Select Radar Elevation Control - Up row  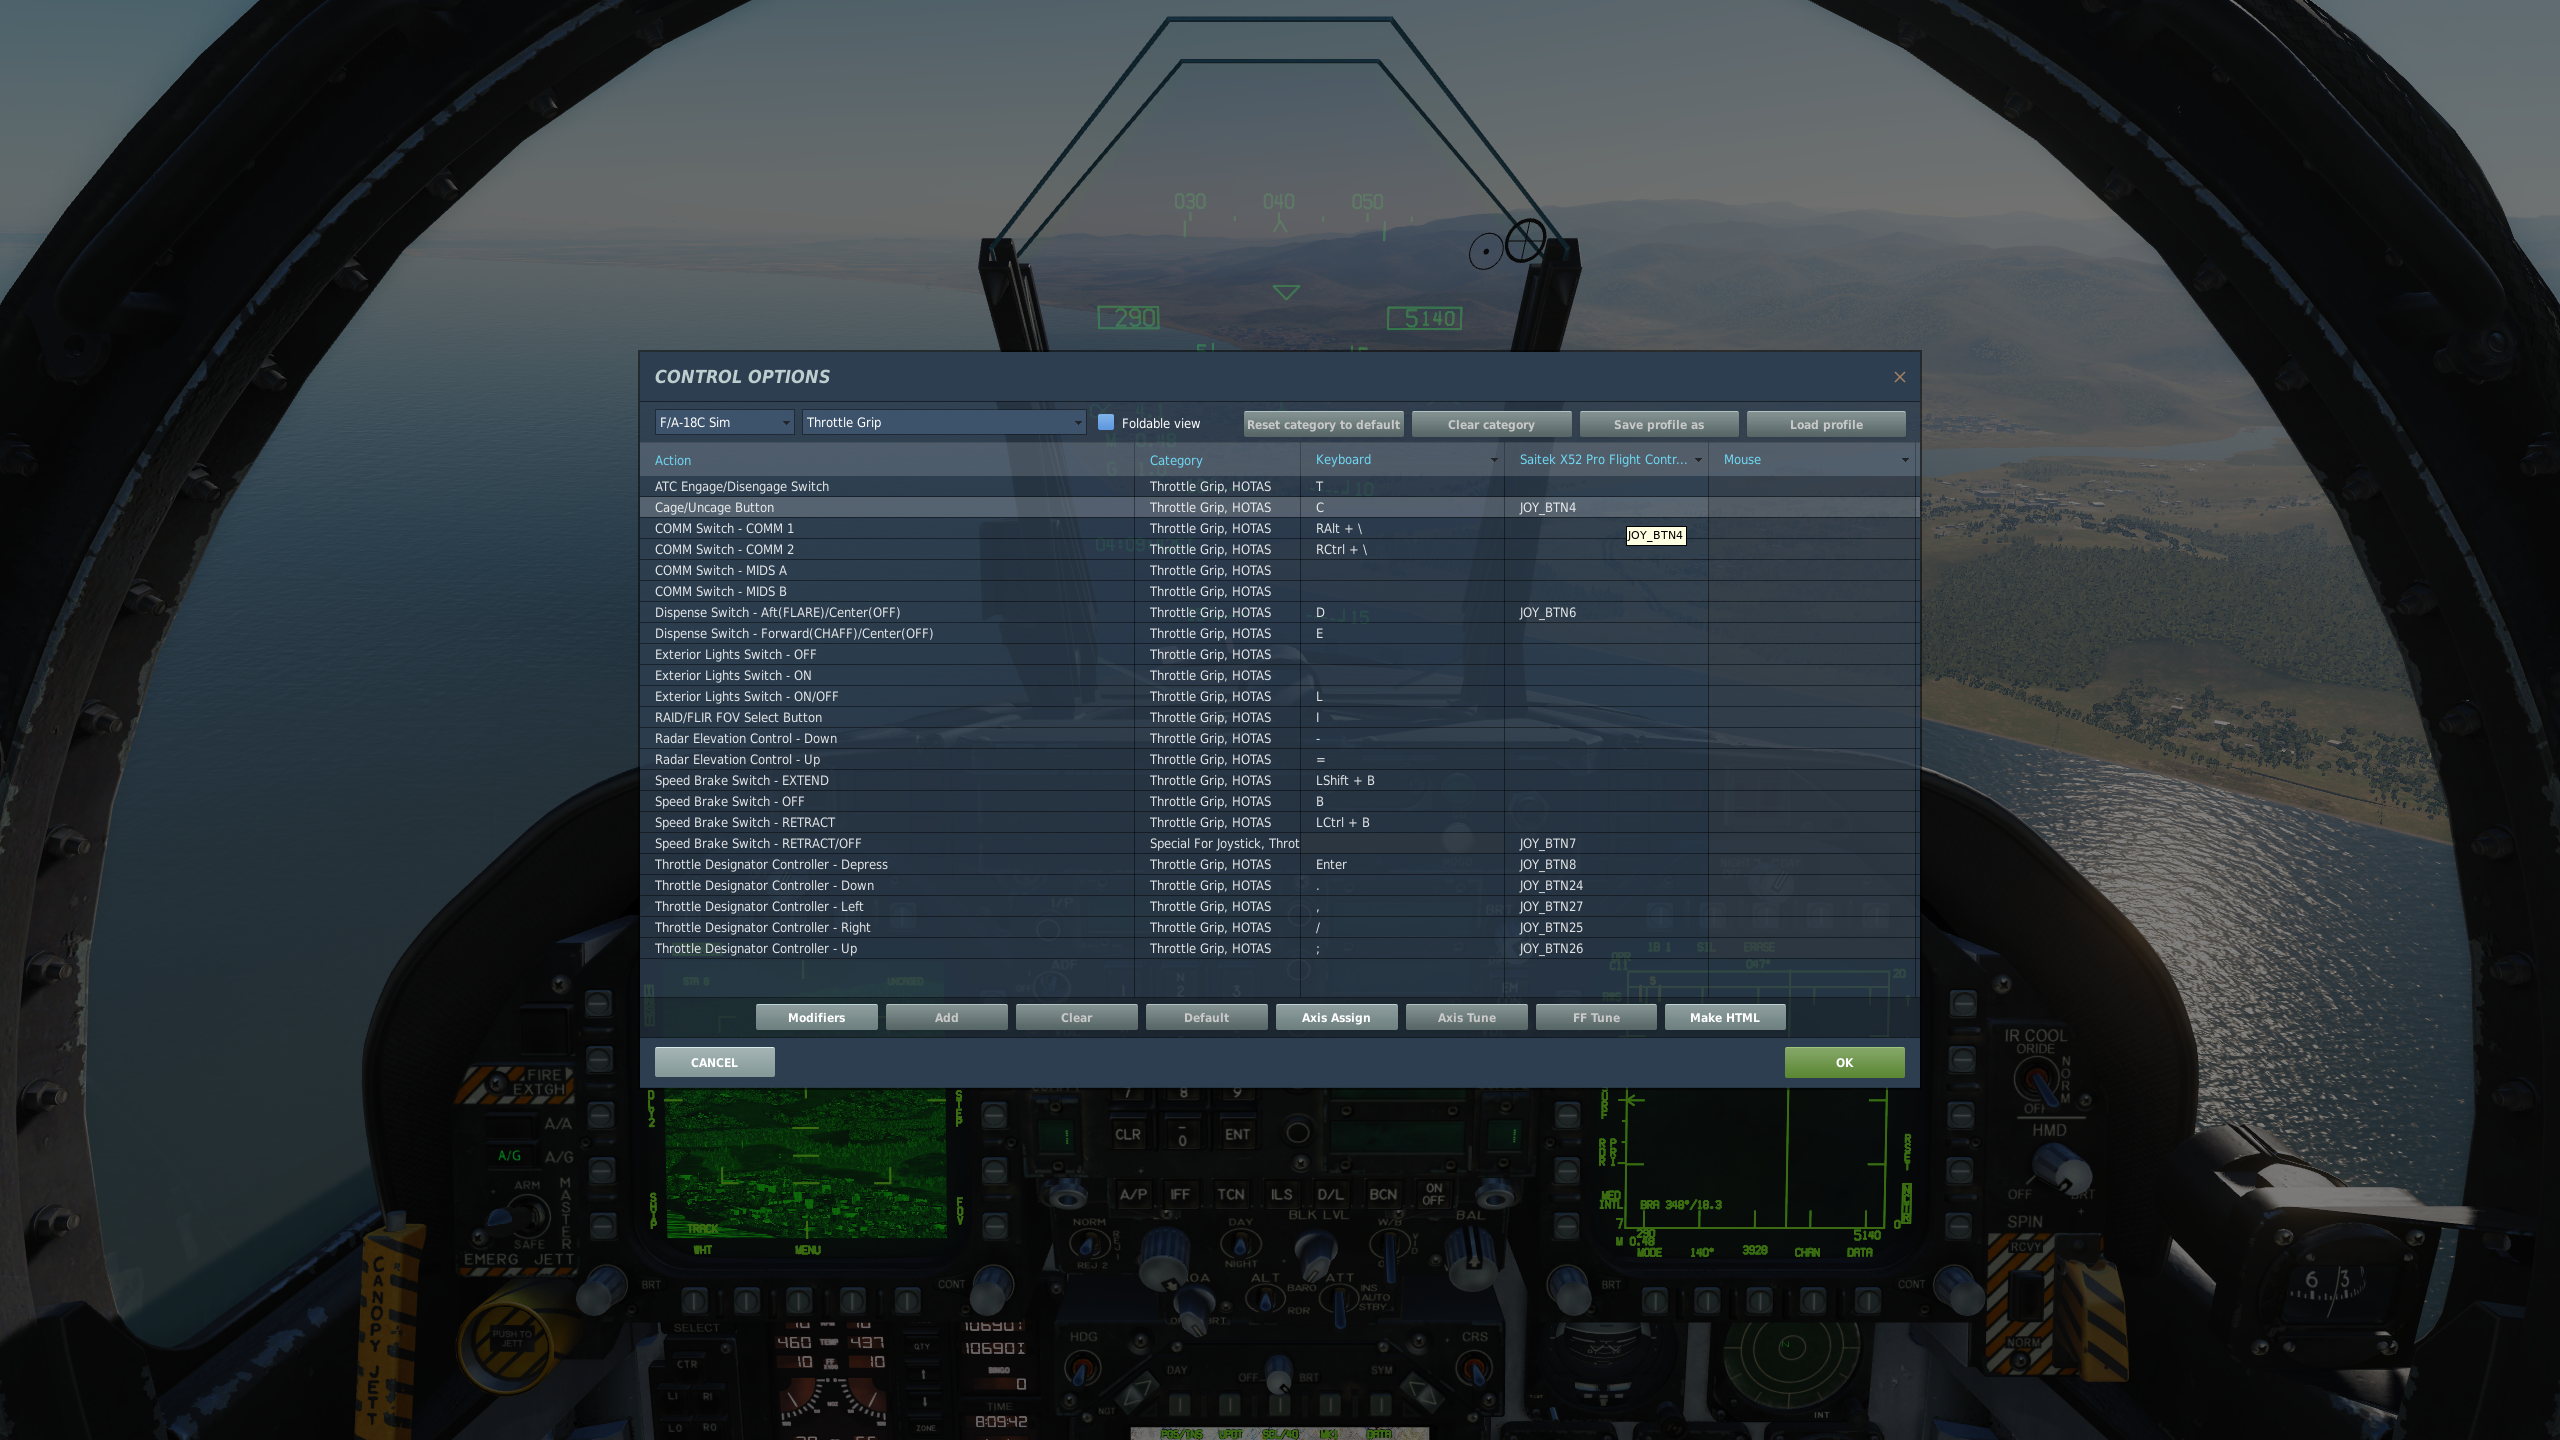[x=1278, y=759]
